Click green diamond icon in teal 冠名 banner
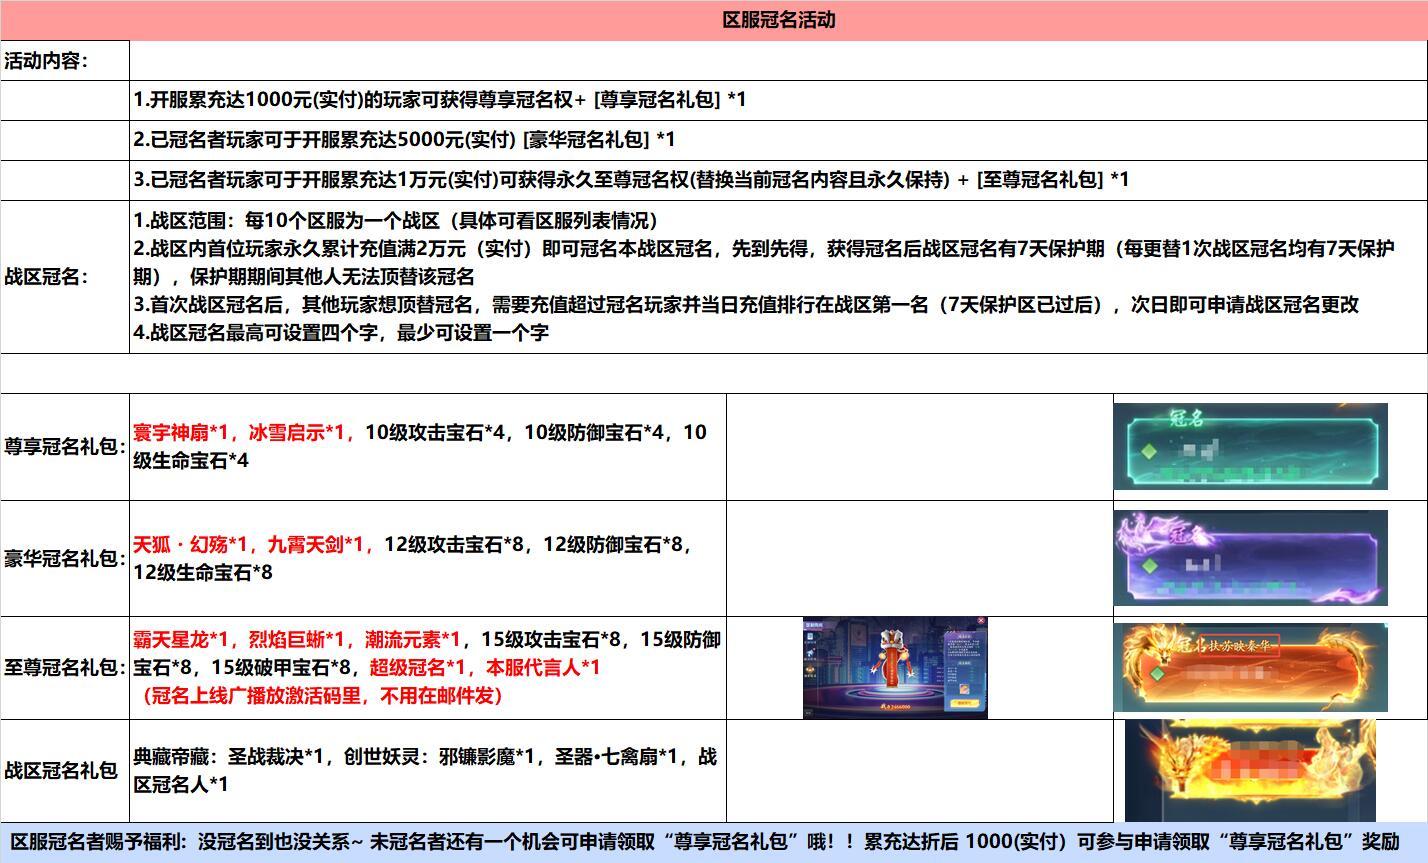 [x=1149, y=452]
